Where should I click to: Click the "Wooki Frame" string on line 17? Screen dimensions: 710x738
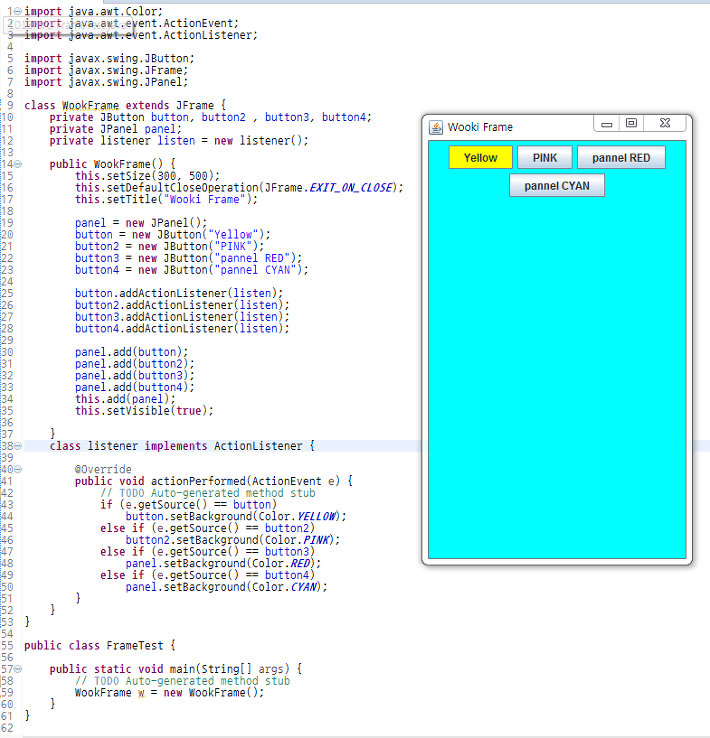[x=205, y=200]
